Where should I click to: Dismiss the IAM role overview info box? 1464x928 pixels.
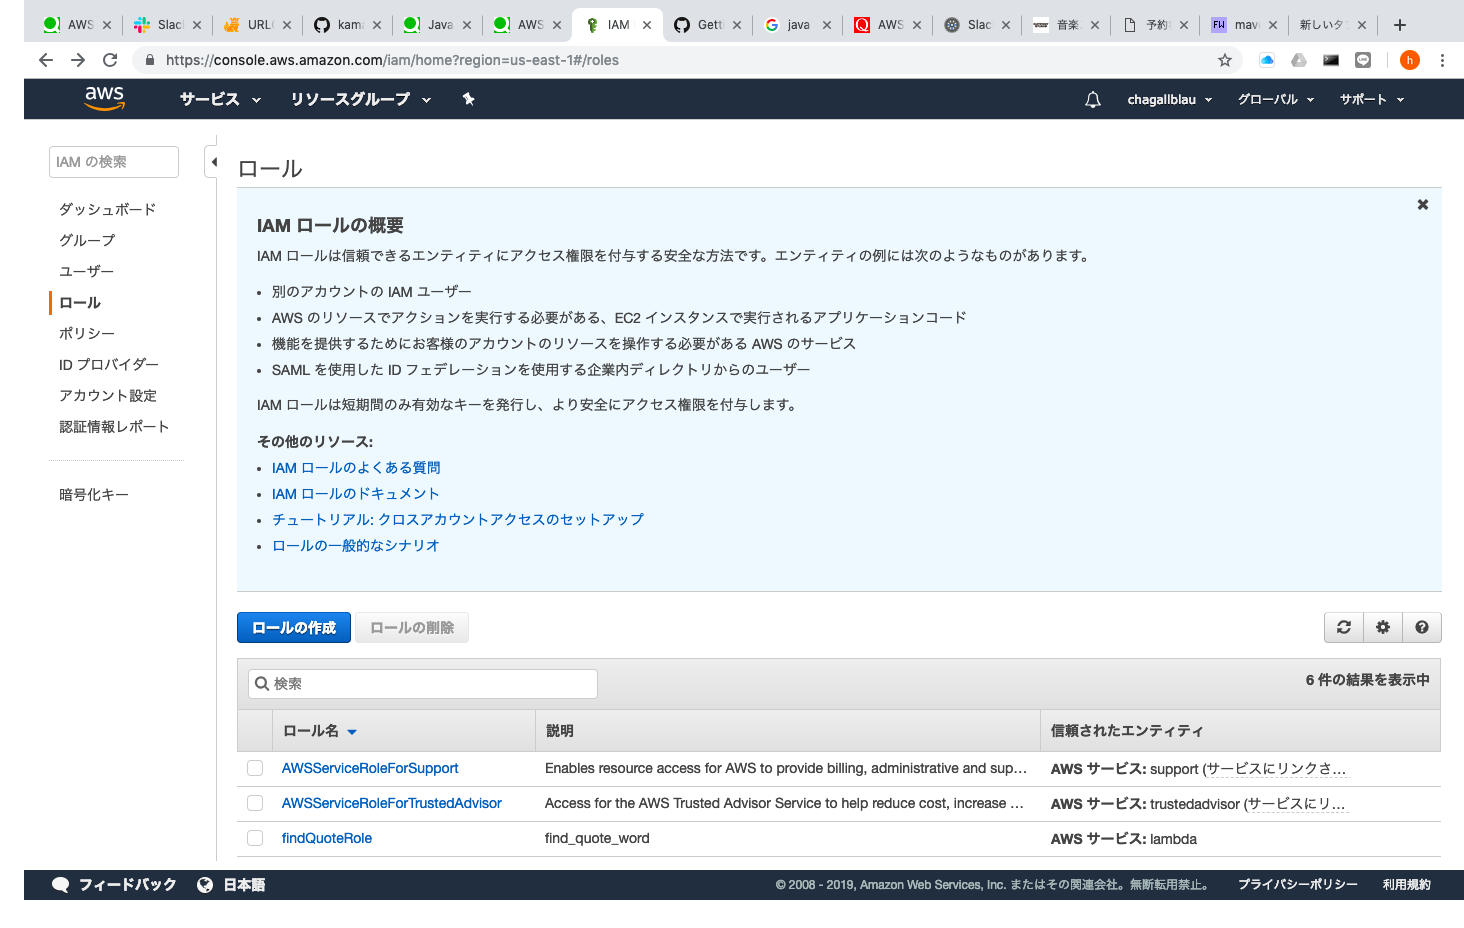point(1422,205)
